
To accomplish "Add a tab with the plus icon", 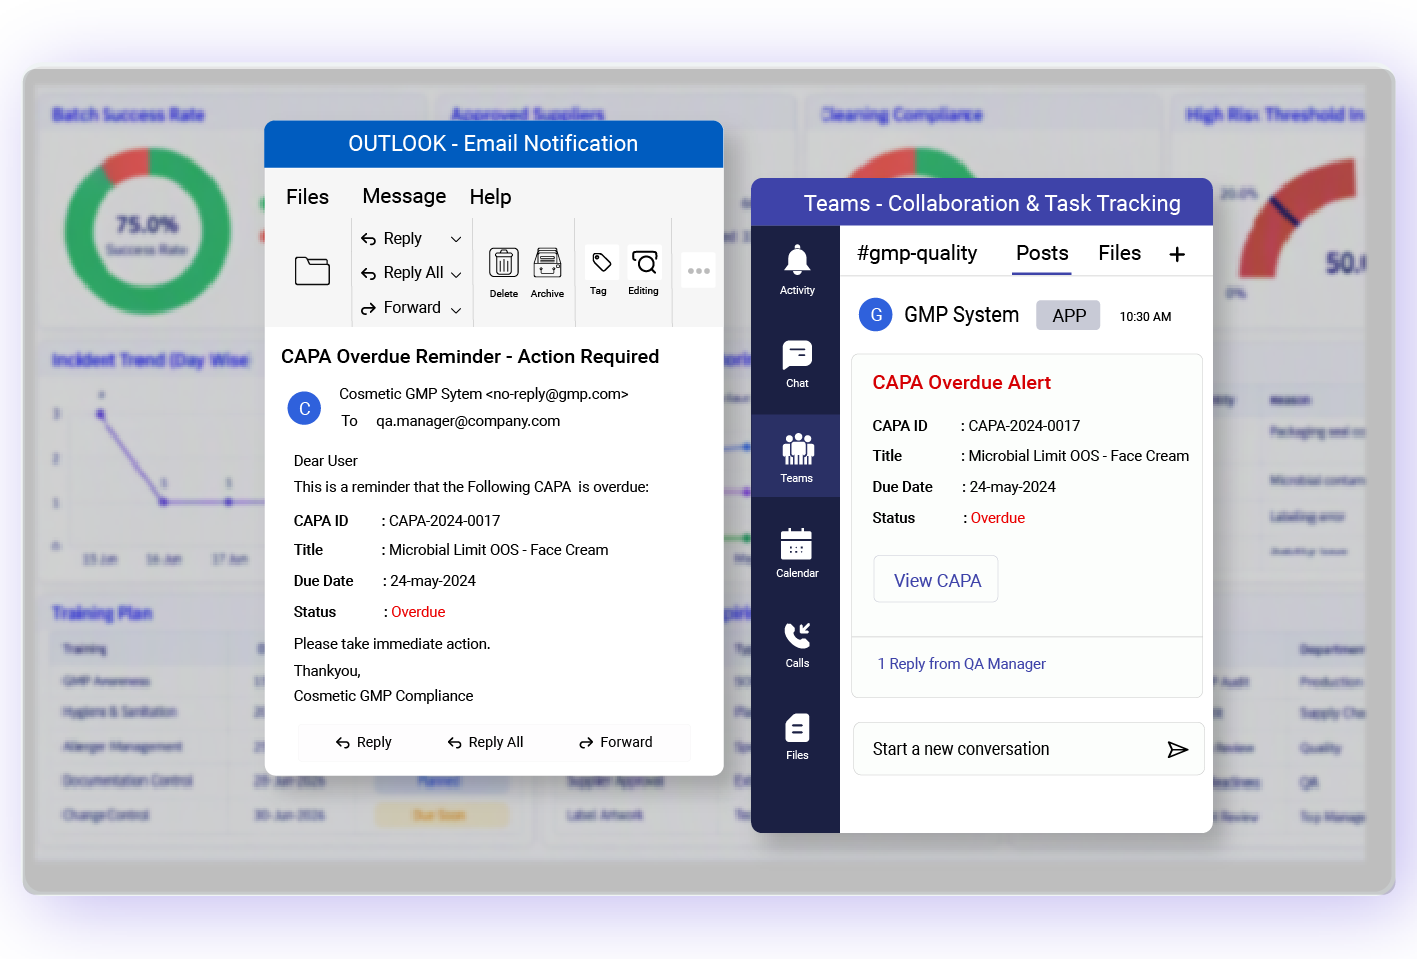I will (1177, 254).
